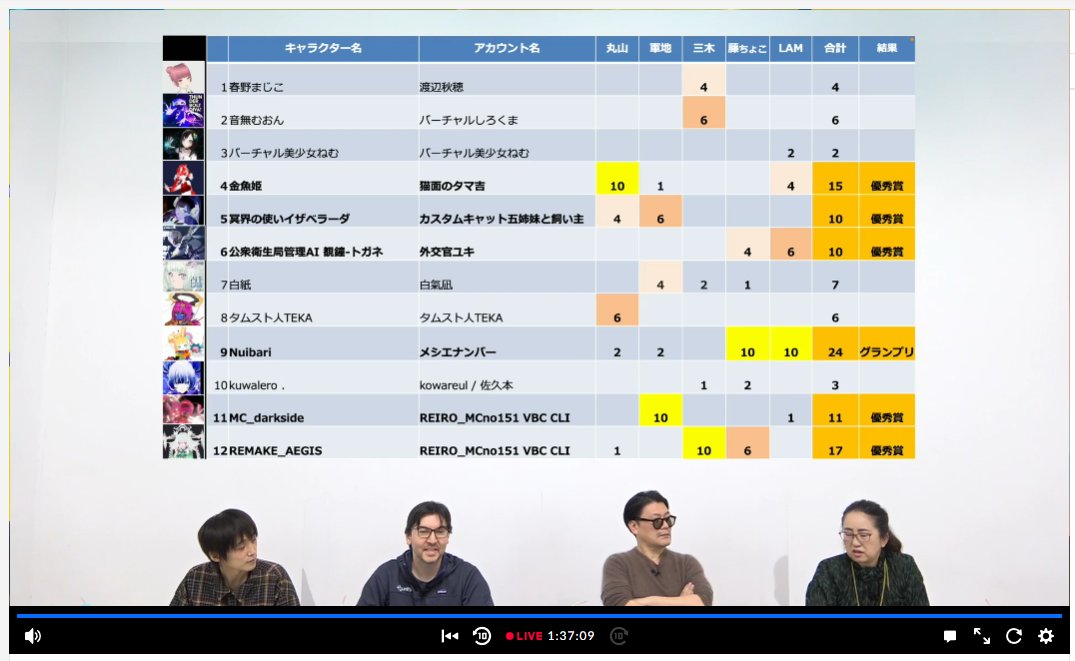
Task: Rewind the video 10 seconds
Action: click(x=482, y=636)
